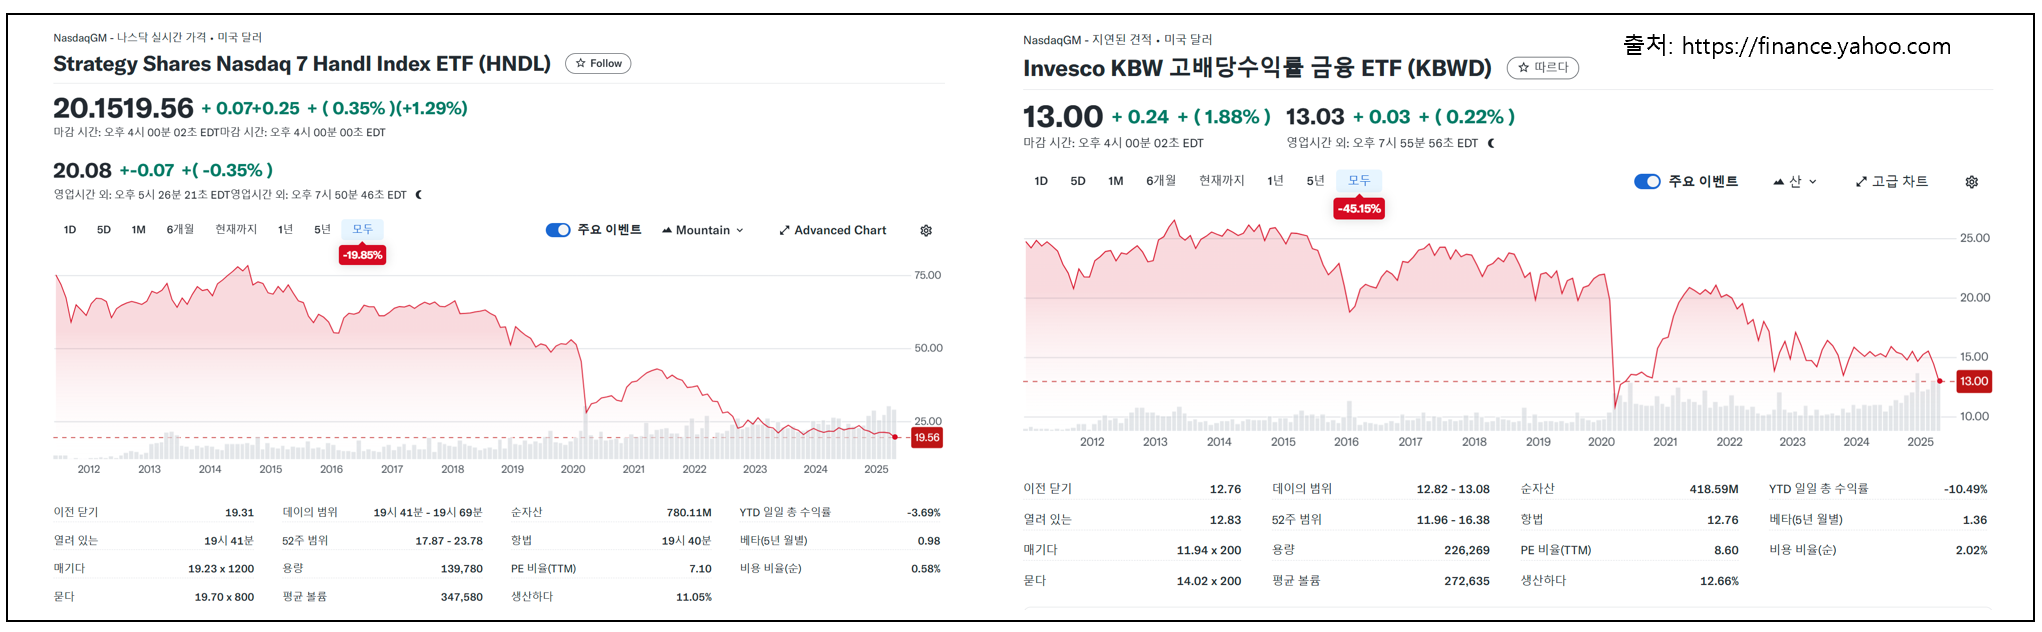Click KBWD 이전 닫기 value 12.76
This screenshot has height=632, width=2042.
[1225, 489]
